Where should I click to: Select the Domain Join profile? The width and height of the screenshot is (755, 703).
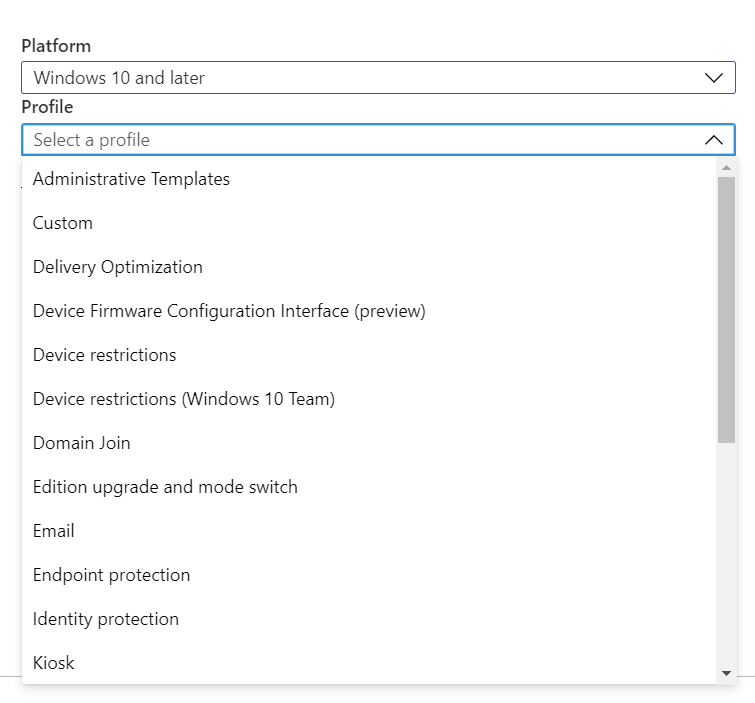(x=82, y=443)
